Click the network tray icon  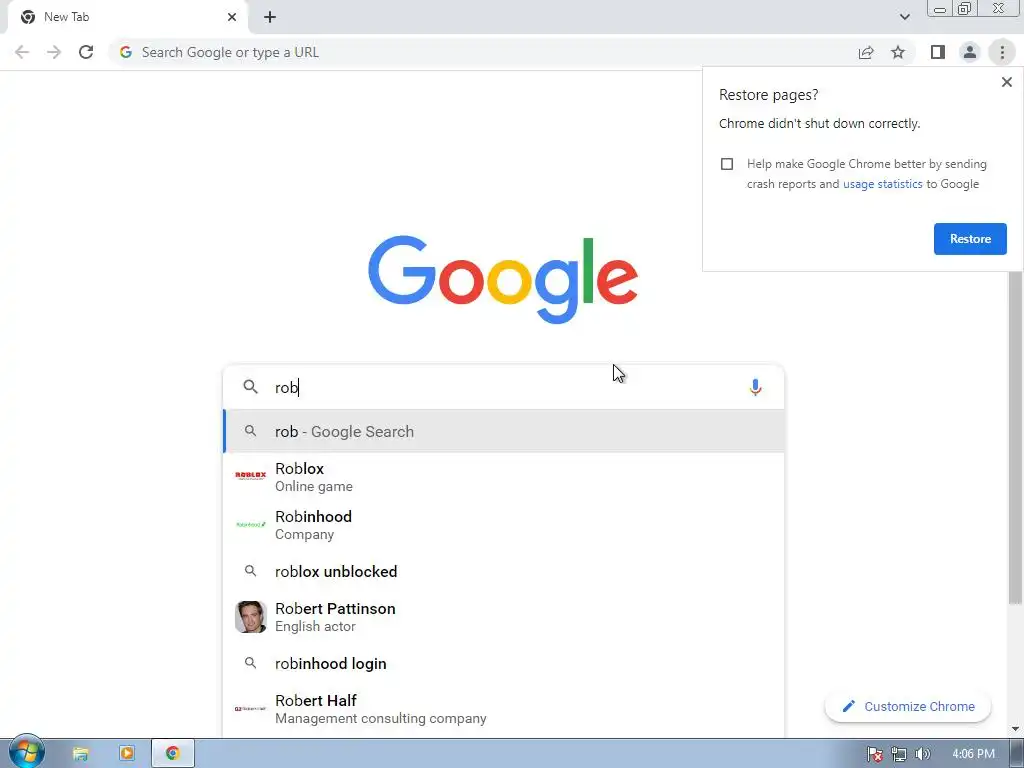(x=899, y=754)
